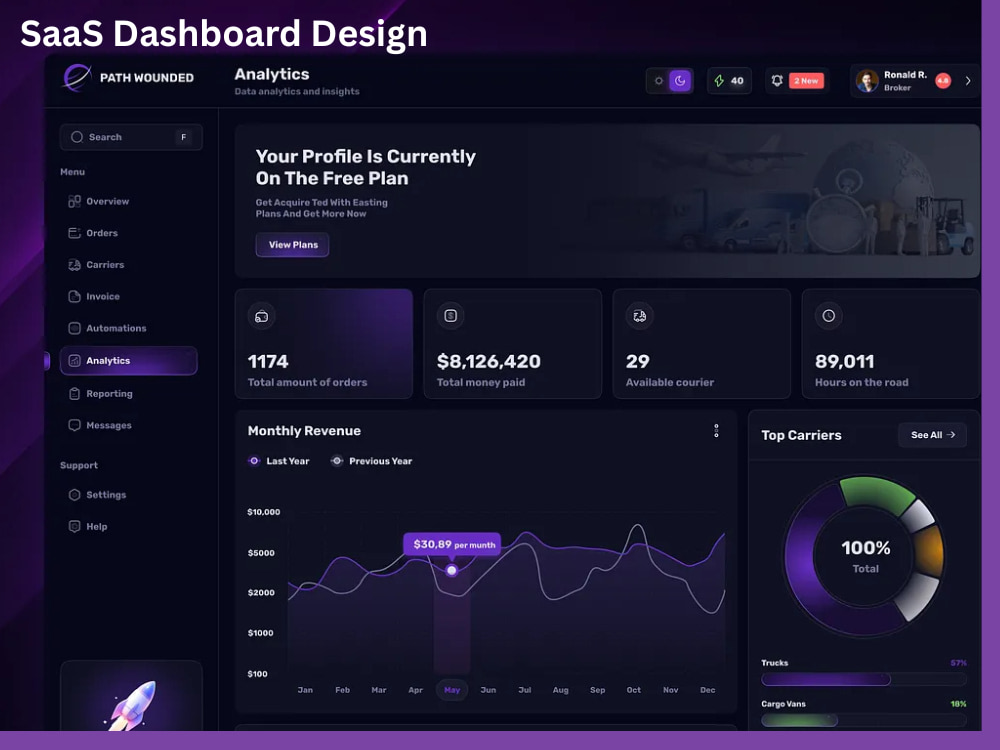Click the hours on the road clock icon
1000x750 pixels.
(828, 316)
